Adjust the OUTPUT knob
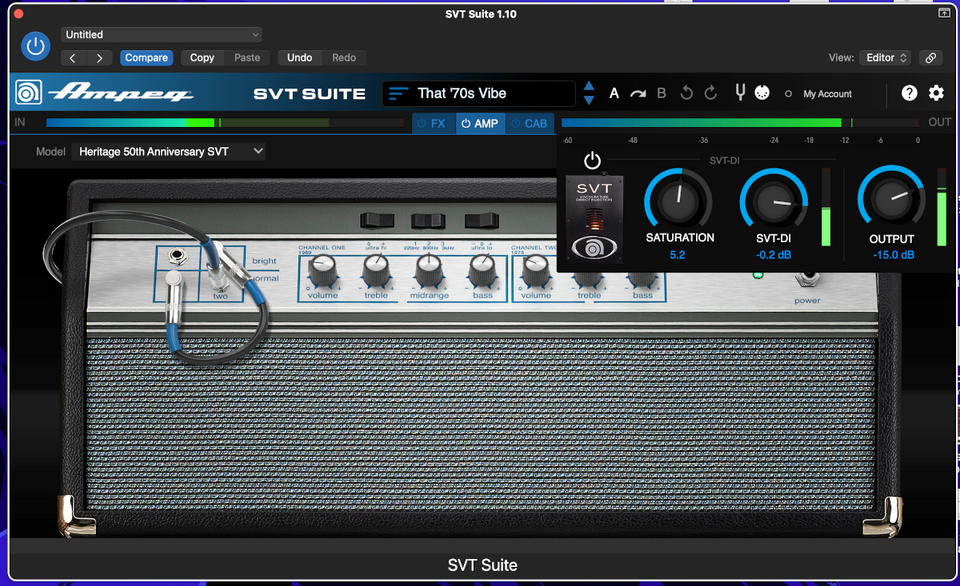 [x=891, y=198]
